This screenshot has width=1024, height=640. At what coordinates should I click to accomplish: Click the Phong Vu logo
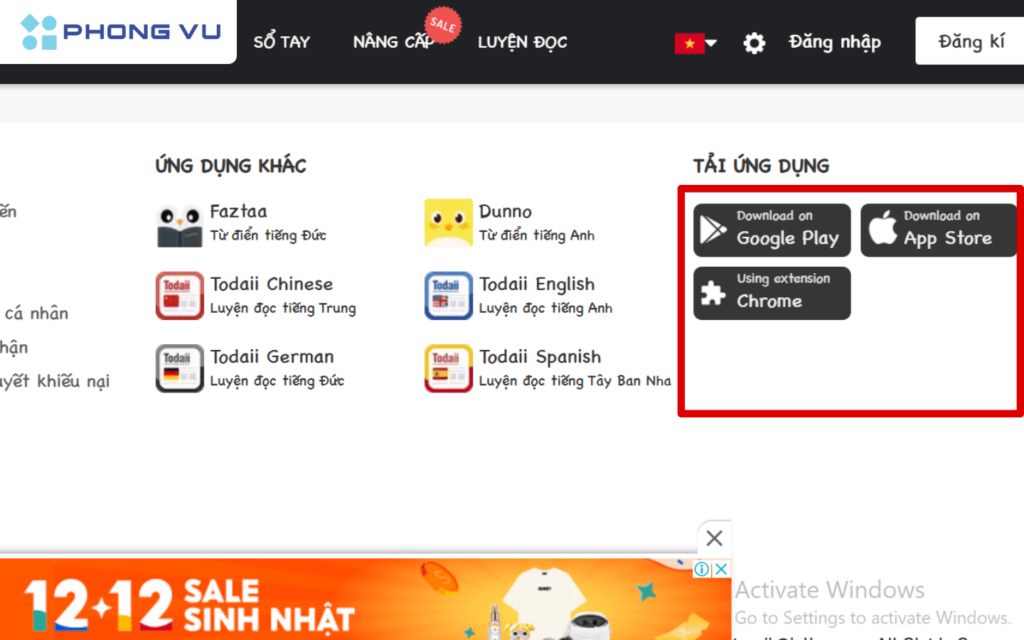[121, 32]
